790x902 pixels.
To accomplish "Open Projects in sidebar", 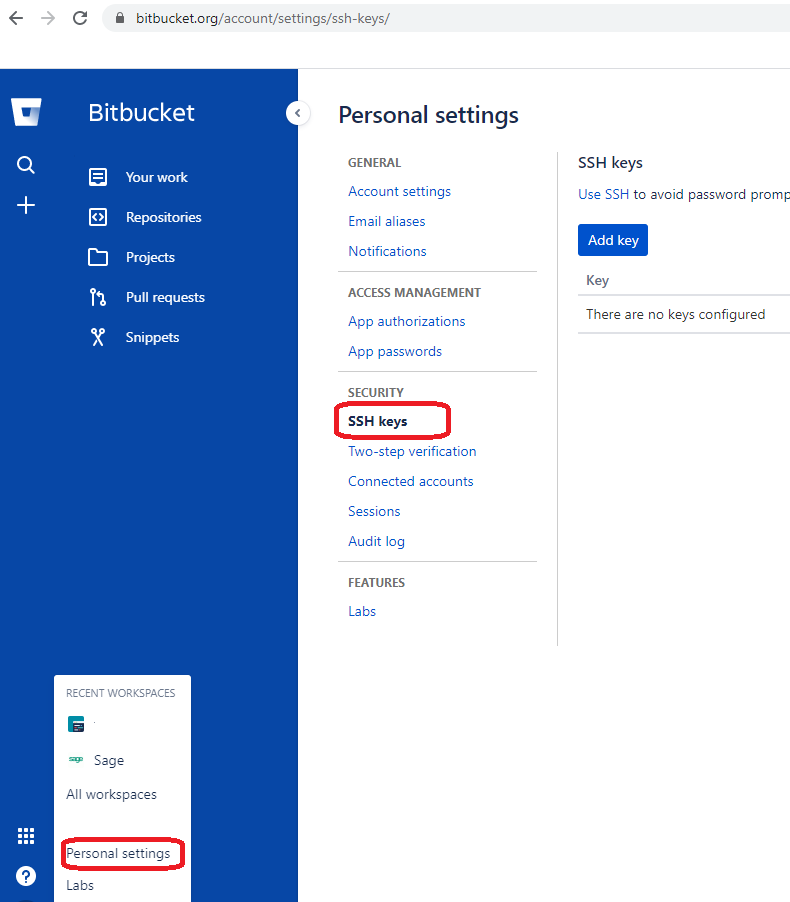I will point(150,257).
